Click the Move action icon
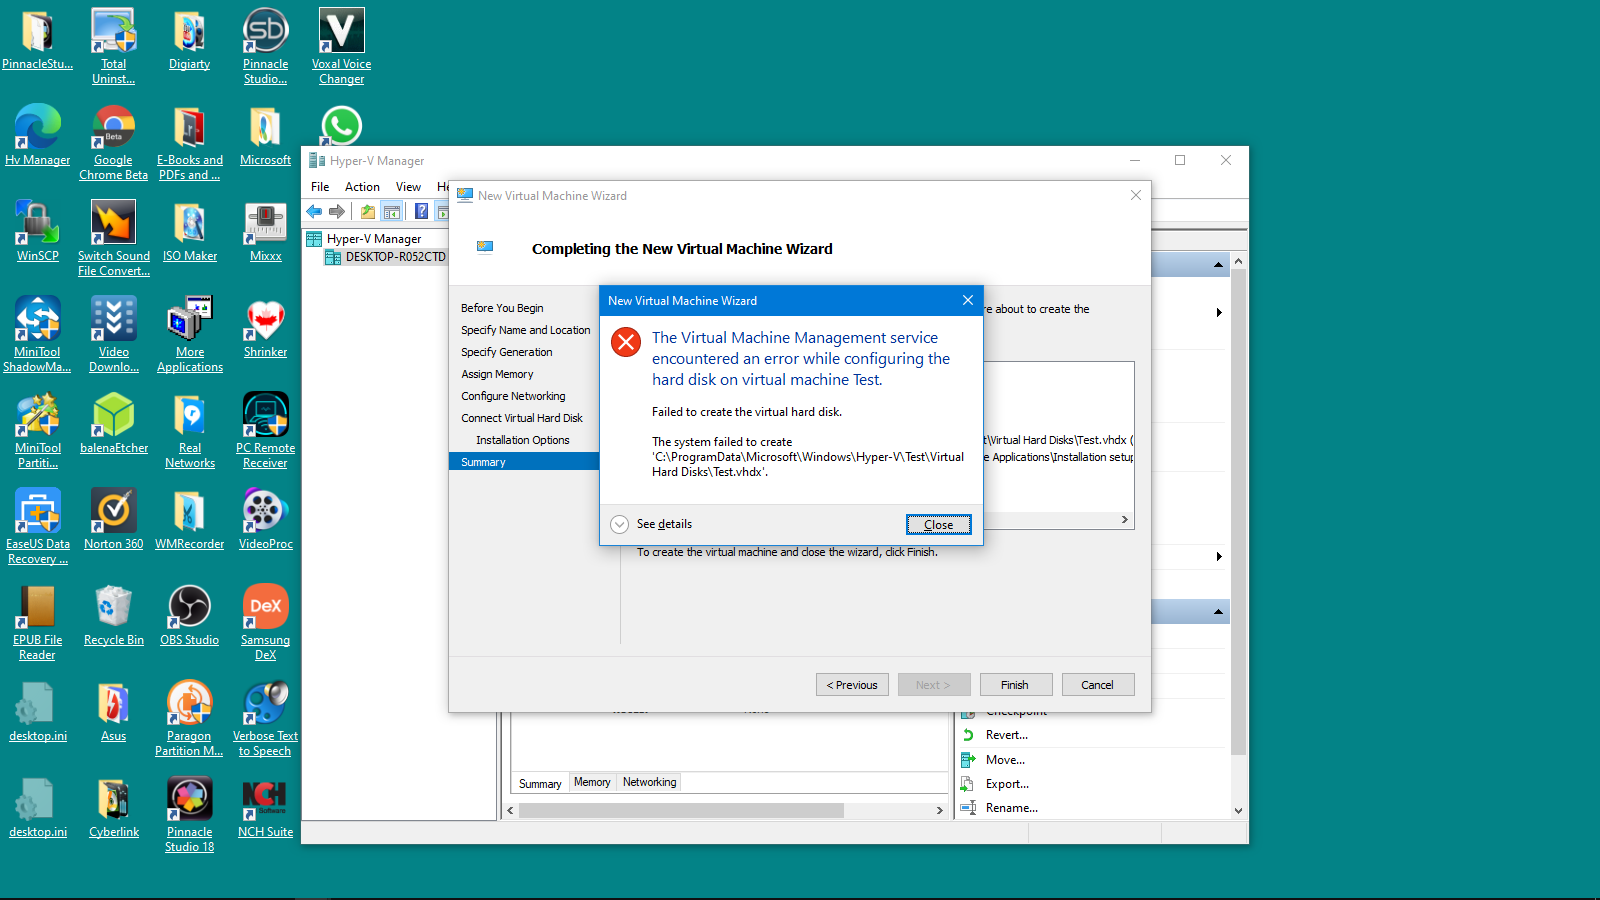The height and width of the screenshot is (900, 1600). 968,760
